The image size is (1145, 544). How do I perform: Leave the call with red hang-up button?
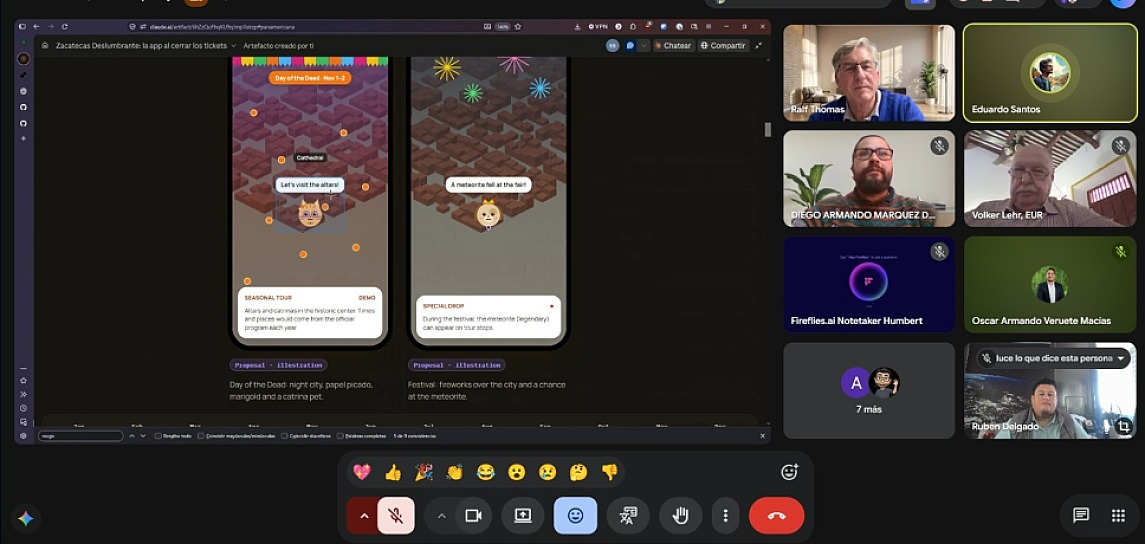pos(776,516)
